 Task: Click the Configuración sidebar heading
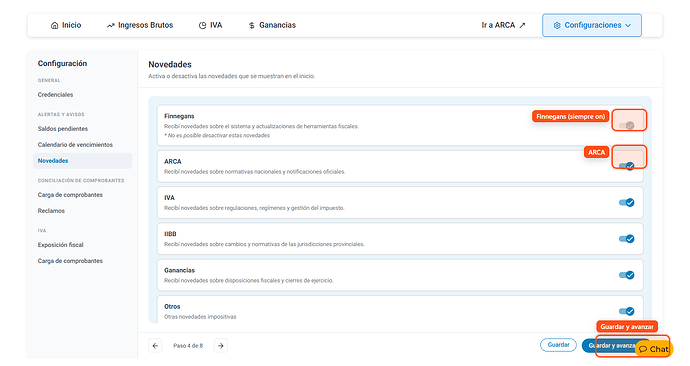click(x=62, y=63)
